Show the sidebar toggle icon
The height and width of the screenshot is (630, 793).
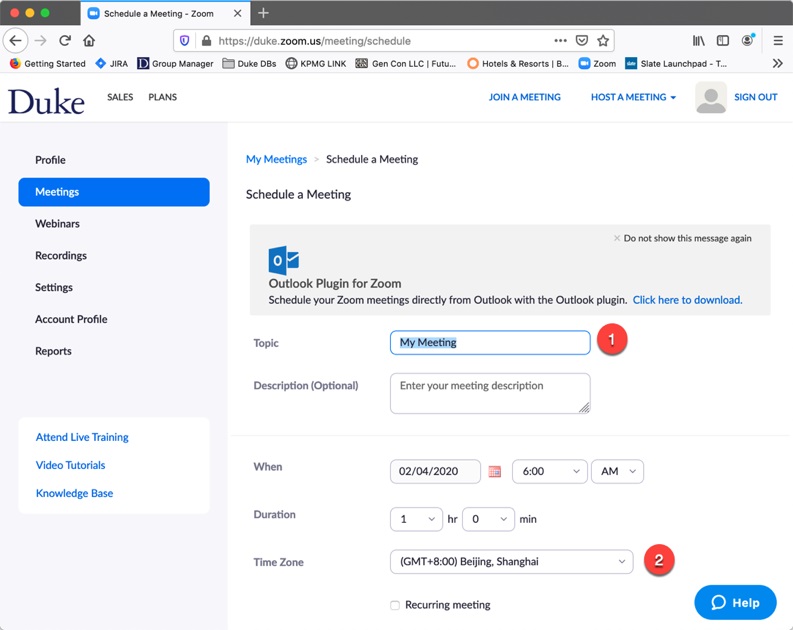(x=723, y=40)
